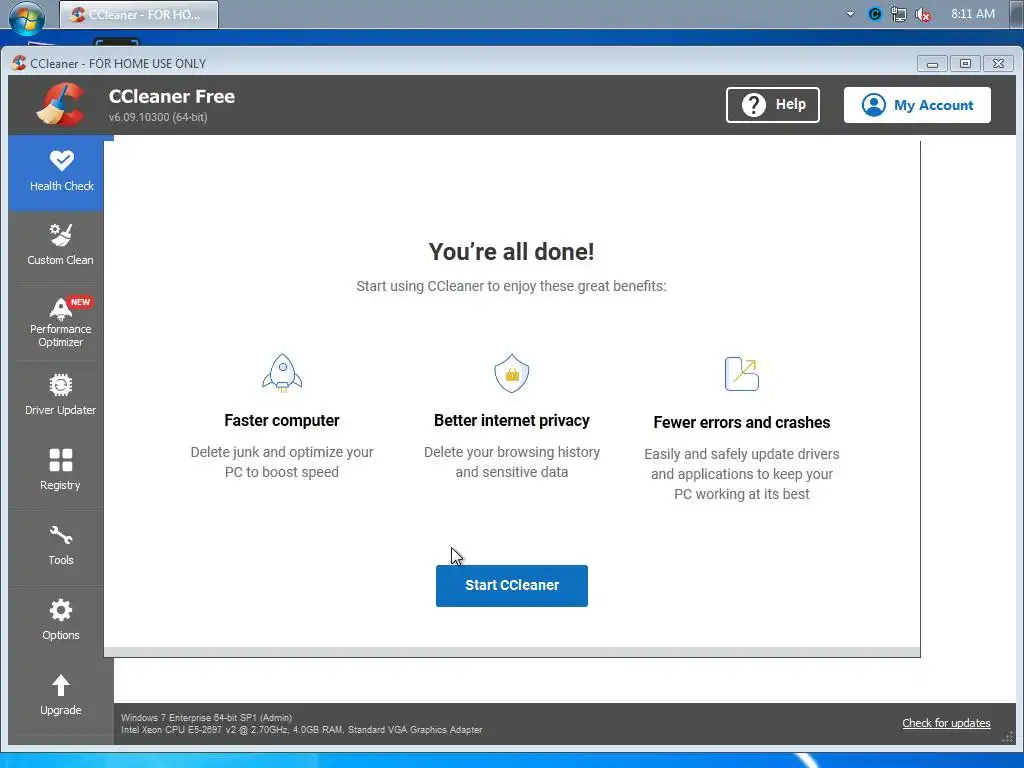Open the Tools section
The width and height of the screenshot is (1024, 768).
coord(60,545)
